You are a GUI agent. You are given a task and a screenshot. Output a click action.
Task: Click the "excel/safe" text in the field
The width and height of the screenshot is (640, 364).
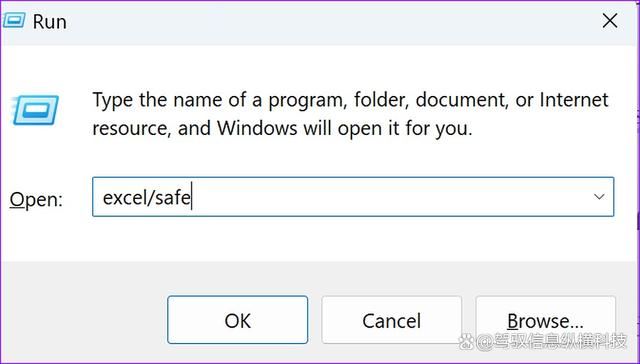click(147, 198)
